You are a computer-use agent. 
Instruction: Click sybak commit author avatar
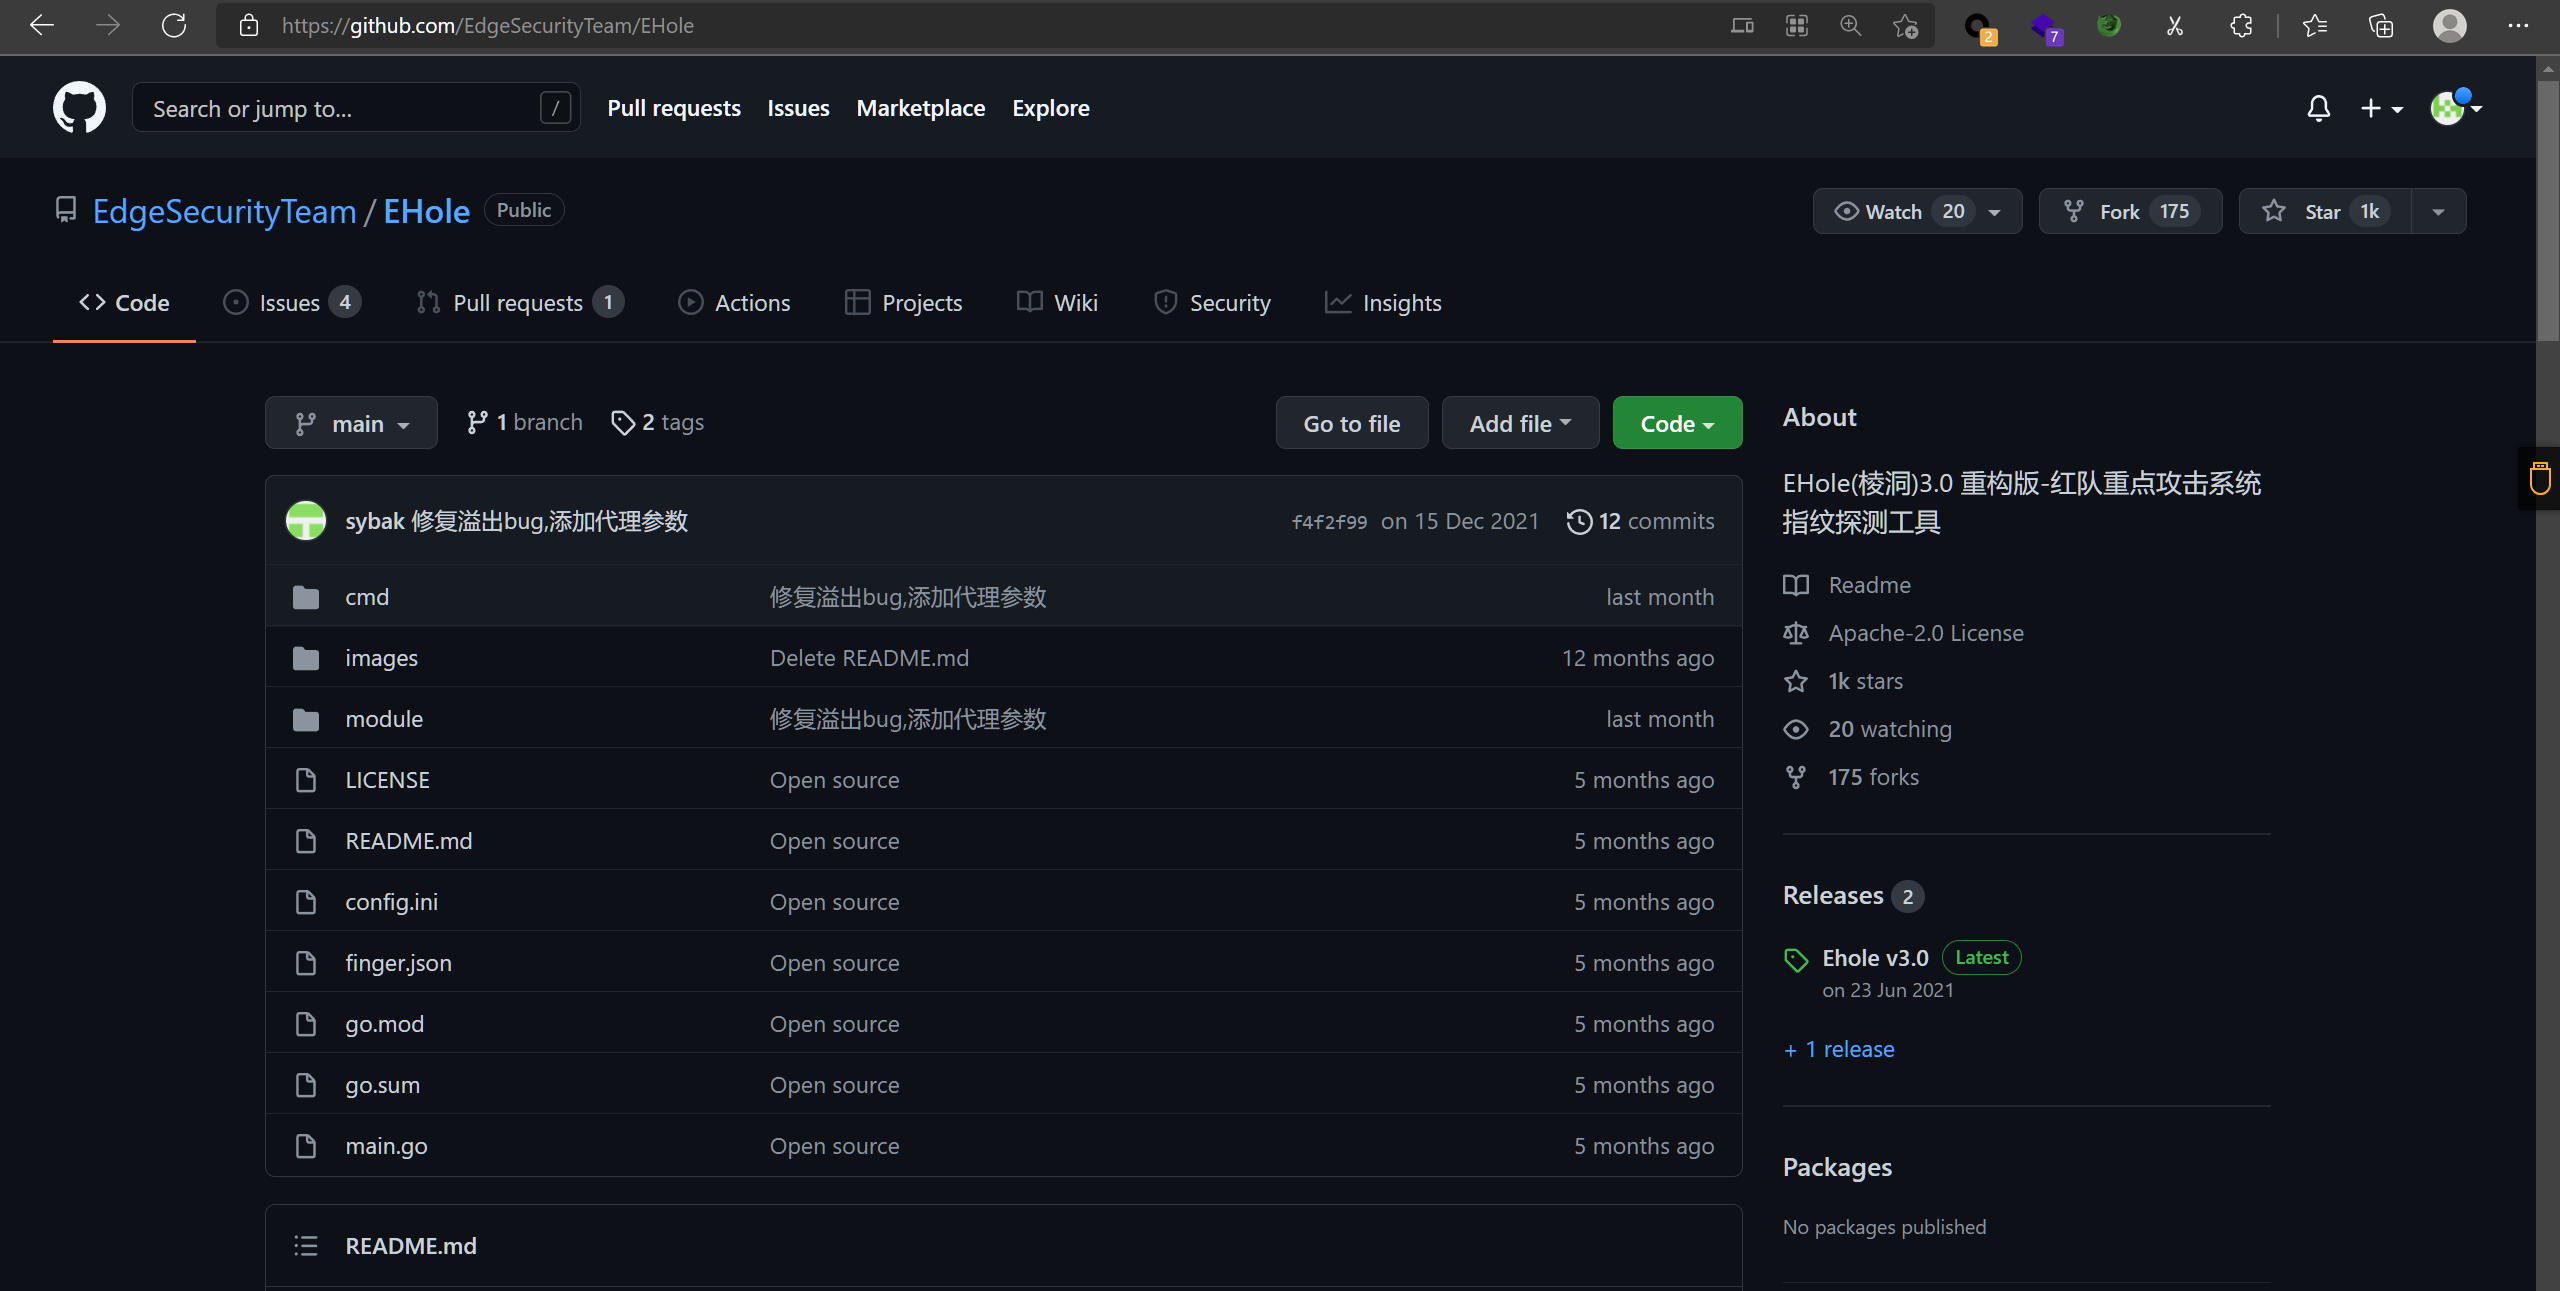click(306, 521)
